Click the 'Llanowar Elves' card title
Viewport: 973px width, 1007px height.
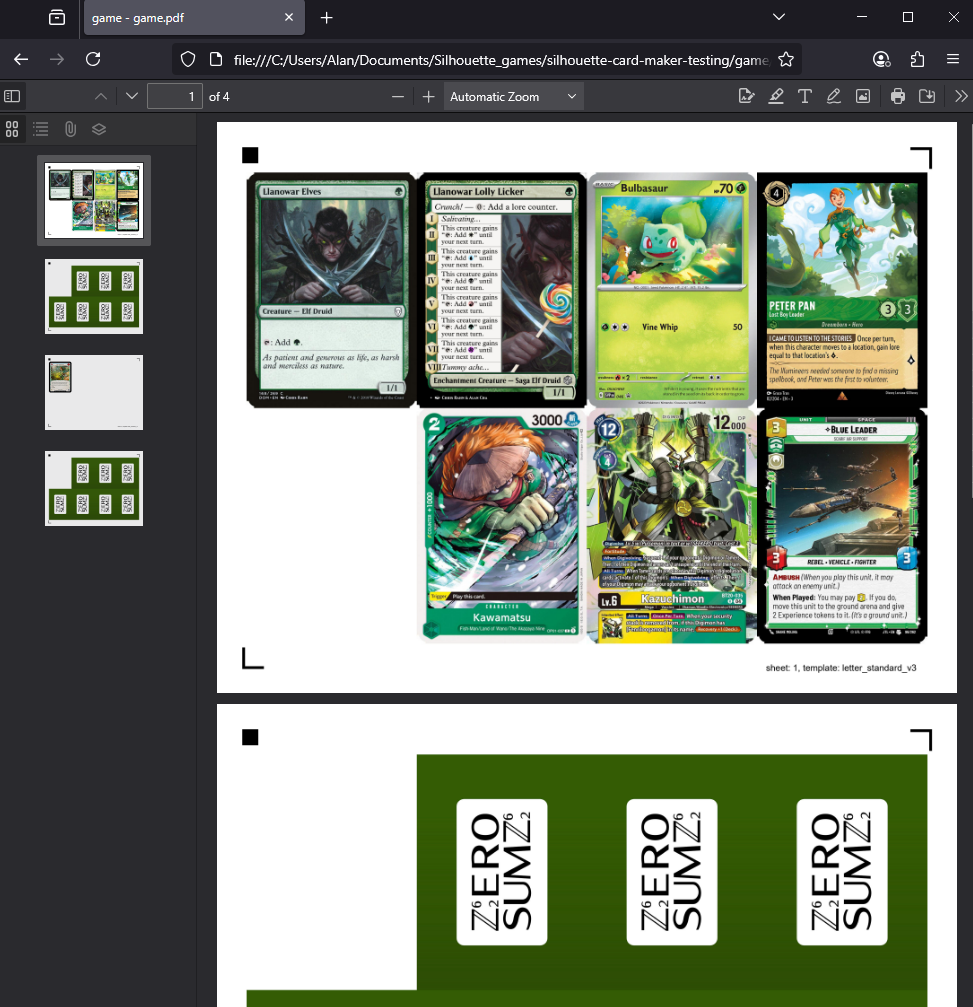pyautogui.click(x=292, y=191)
